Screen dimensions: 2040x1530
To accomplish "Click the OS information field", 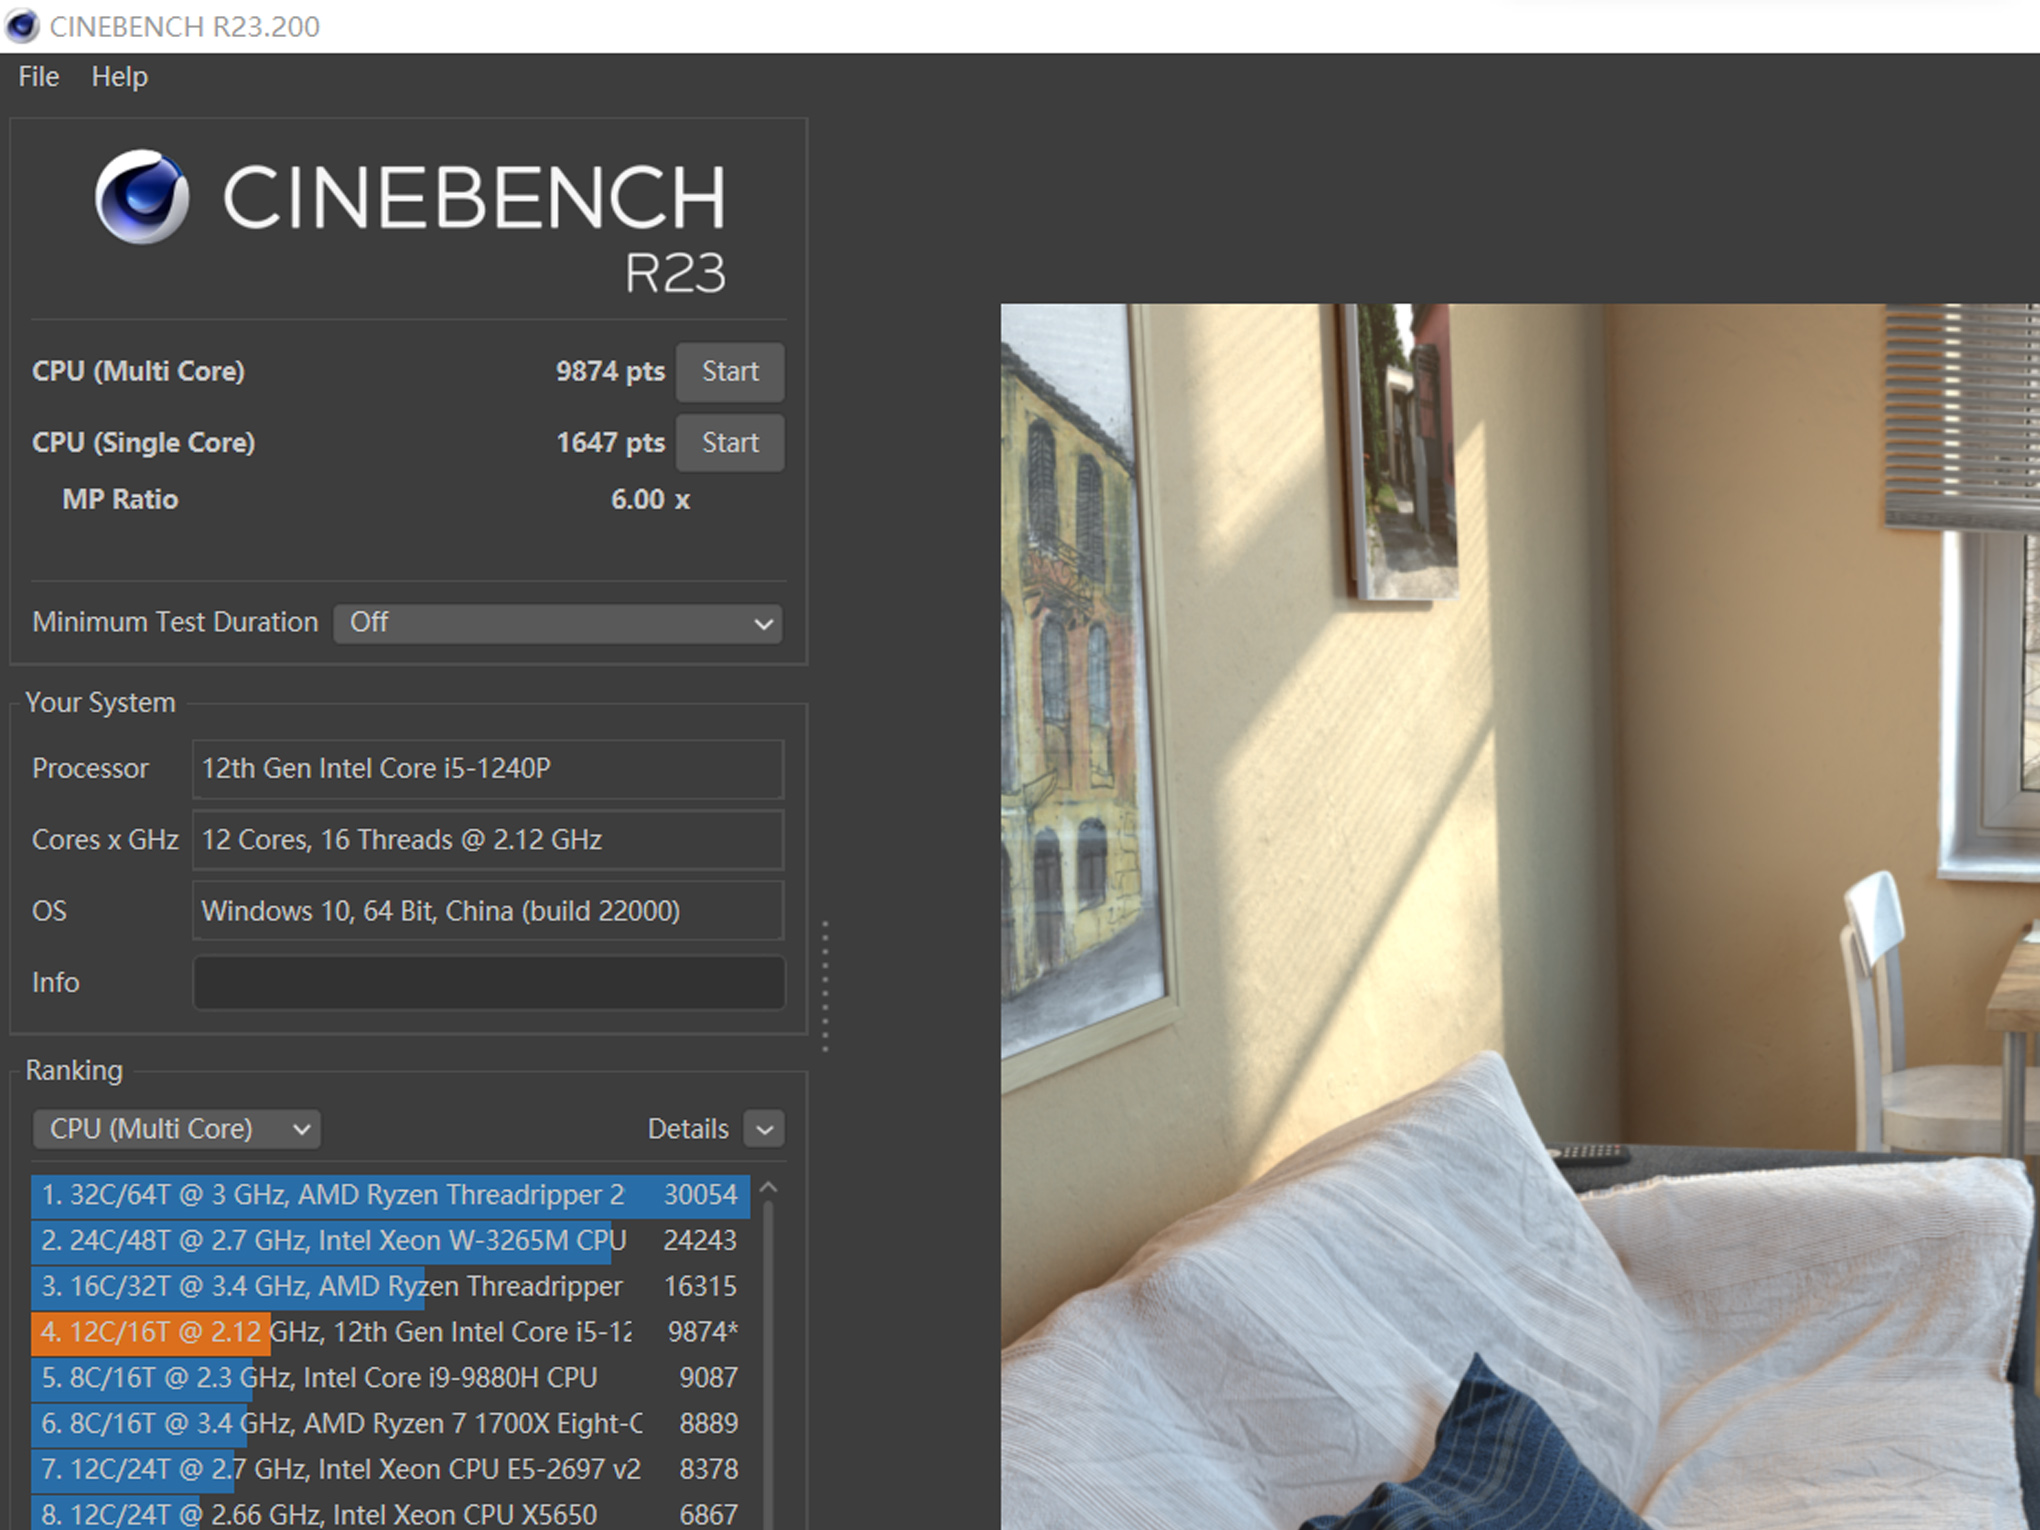I will click(488, 911).
